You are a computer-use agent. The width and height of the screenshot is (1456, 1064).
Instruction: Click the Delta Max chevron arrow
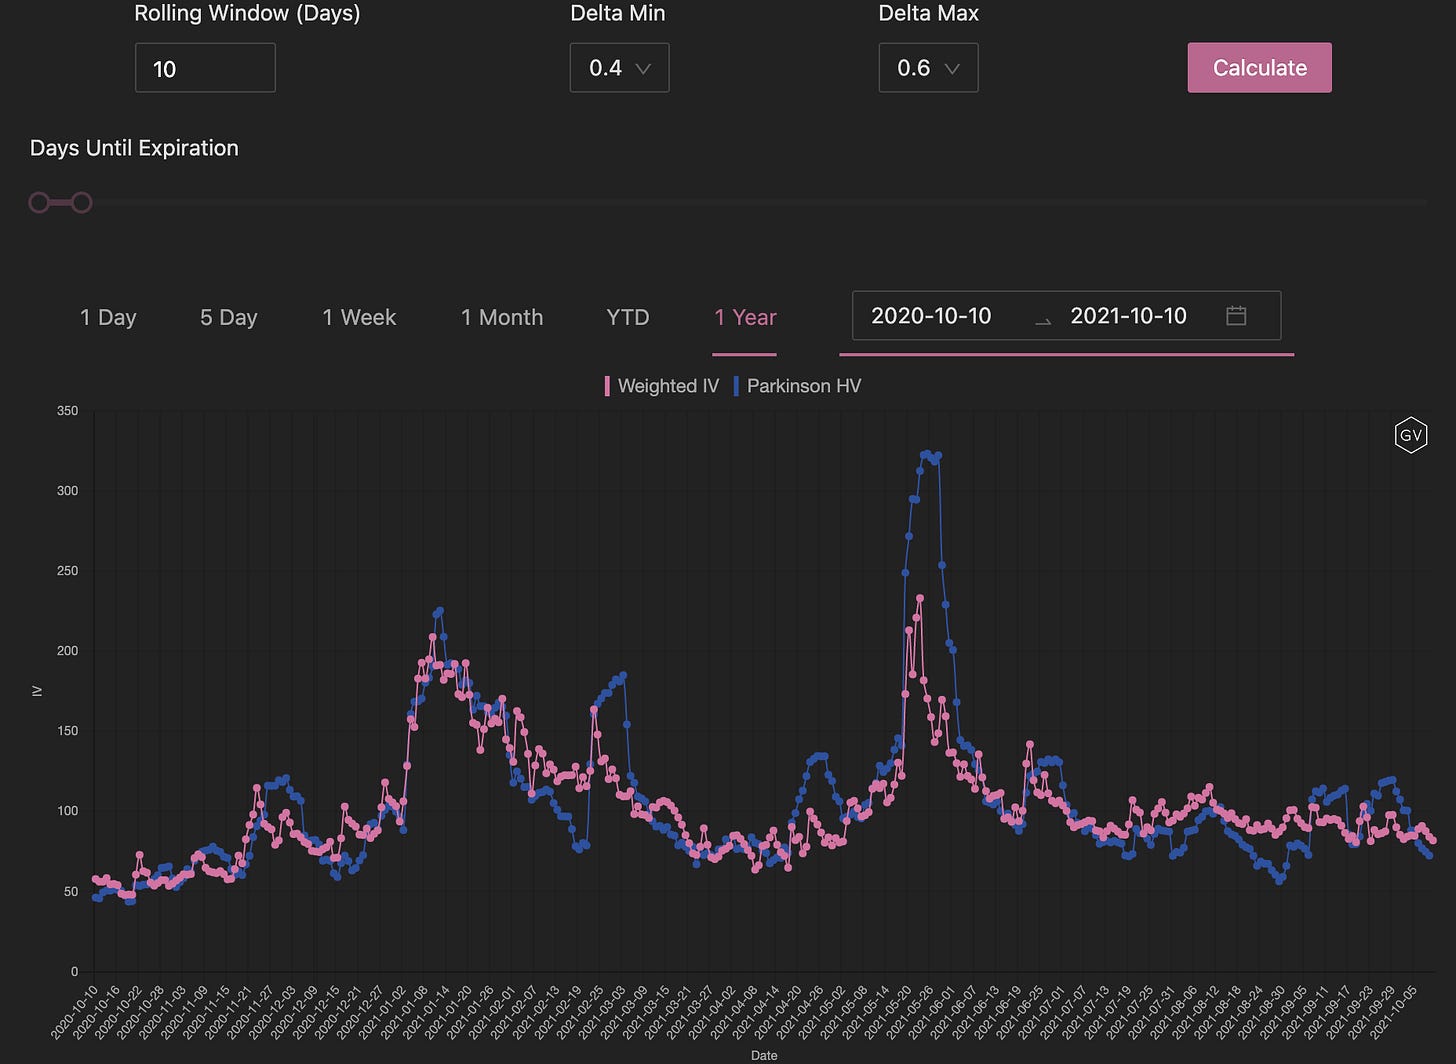pyautogui.click(x=952, y=69)
